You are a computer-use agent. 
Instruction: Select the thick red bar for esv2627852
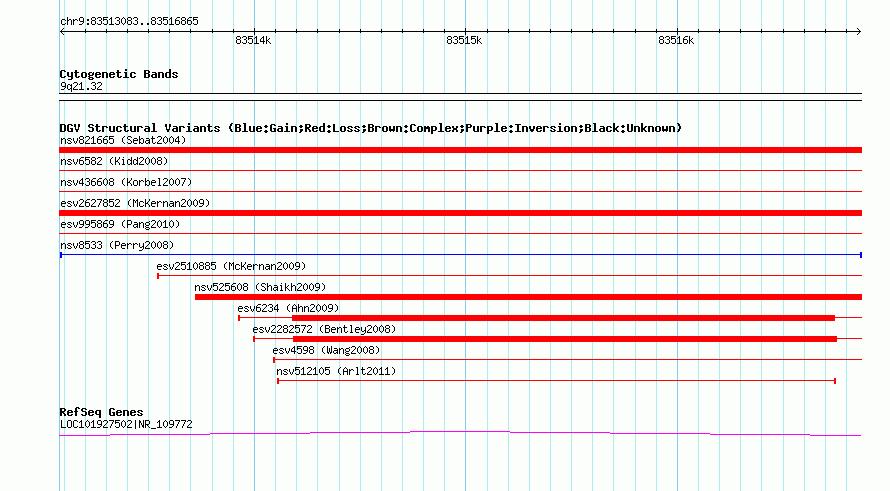point(460,213)
